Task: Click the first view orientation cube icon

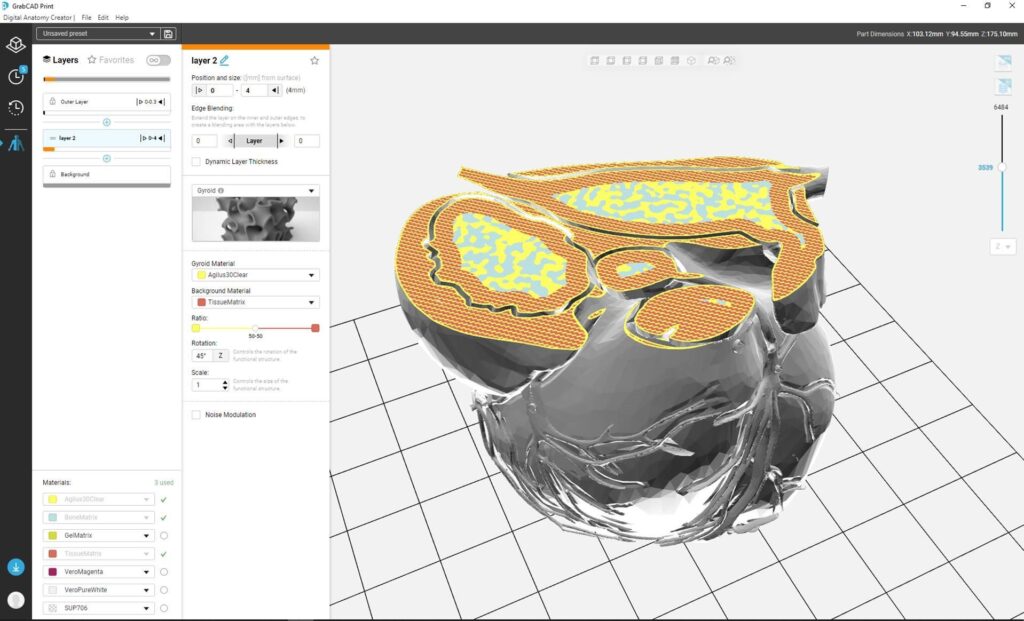Action: [x=596, y=61]
